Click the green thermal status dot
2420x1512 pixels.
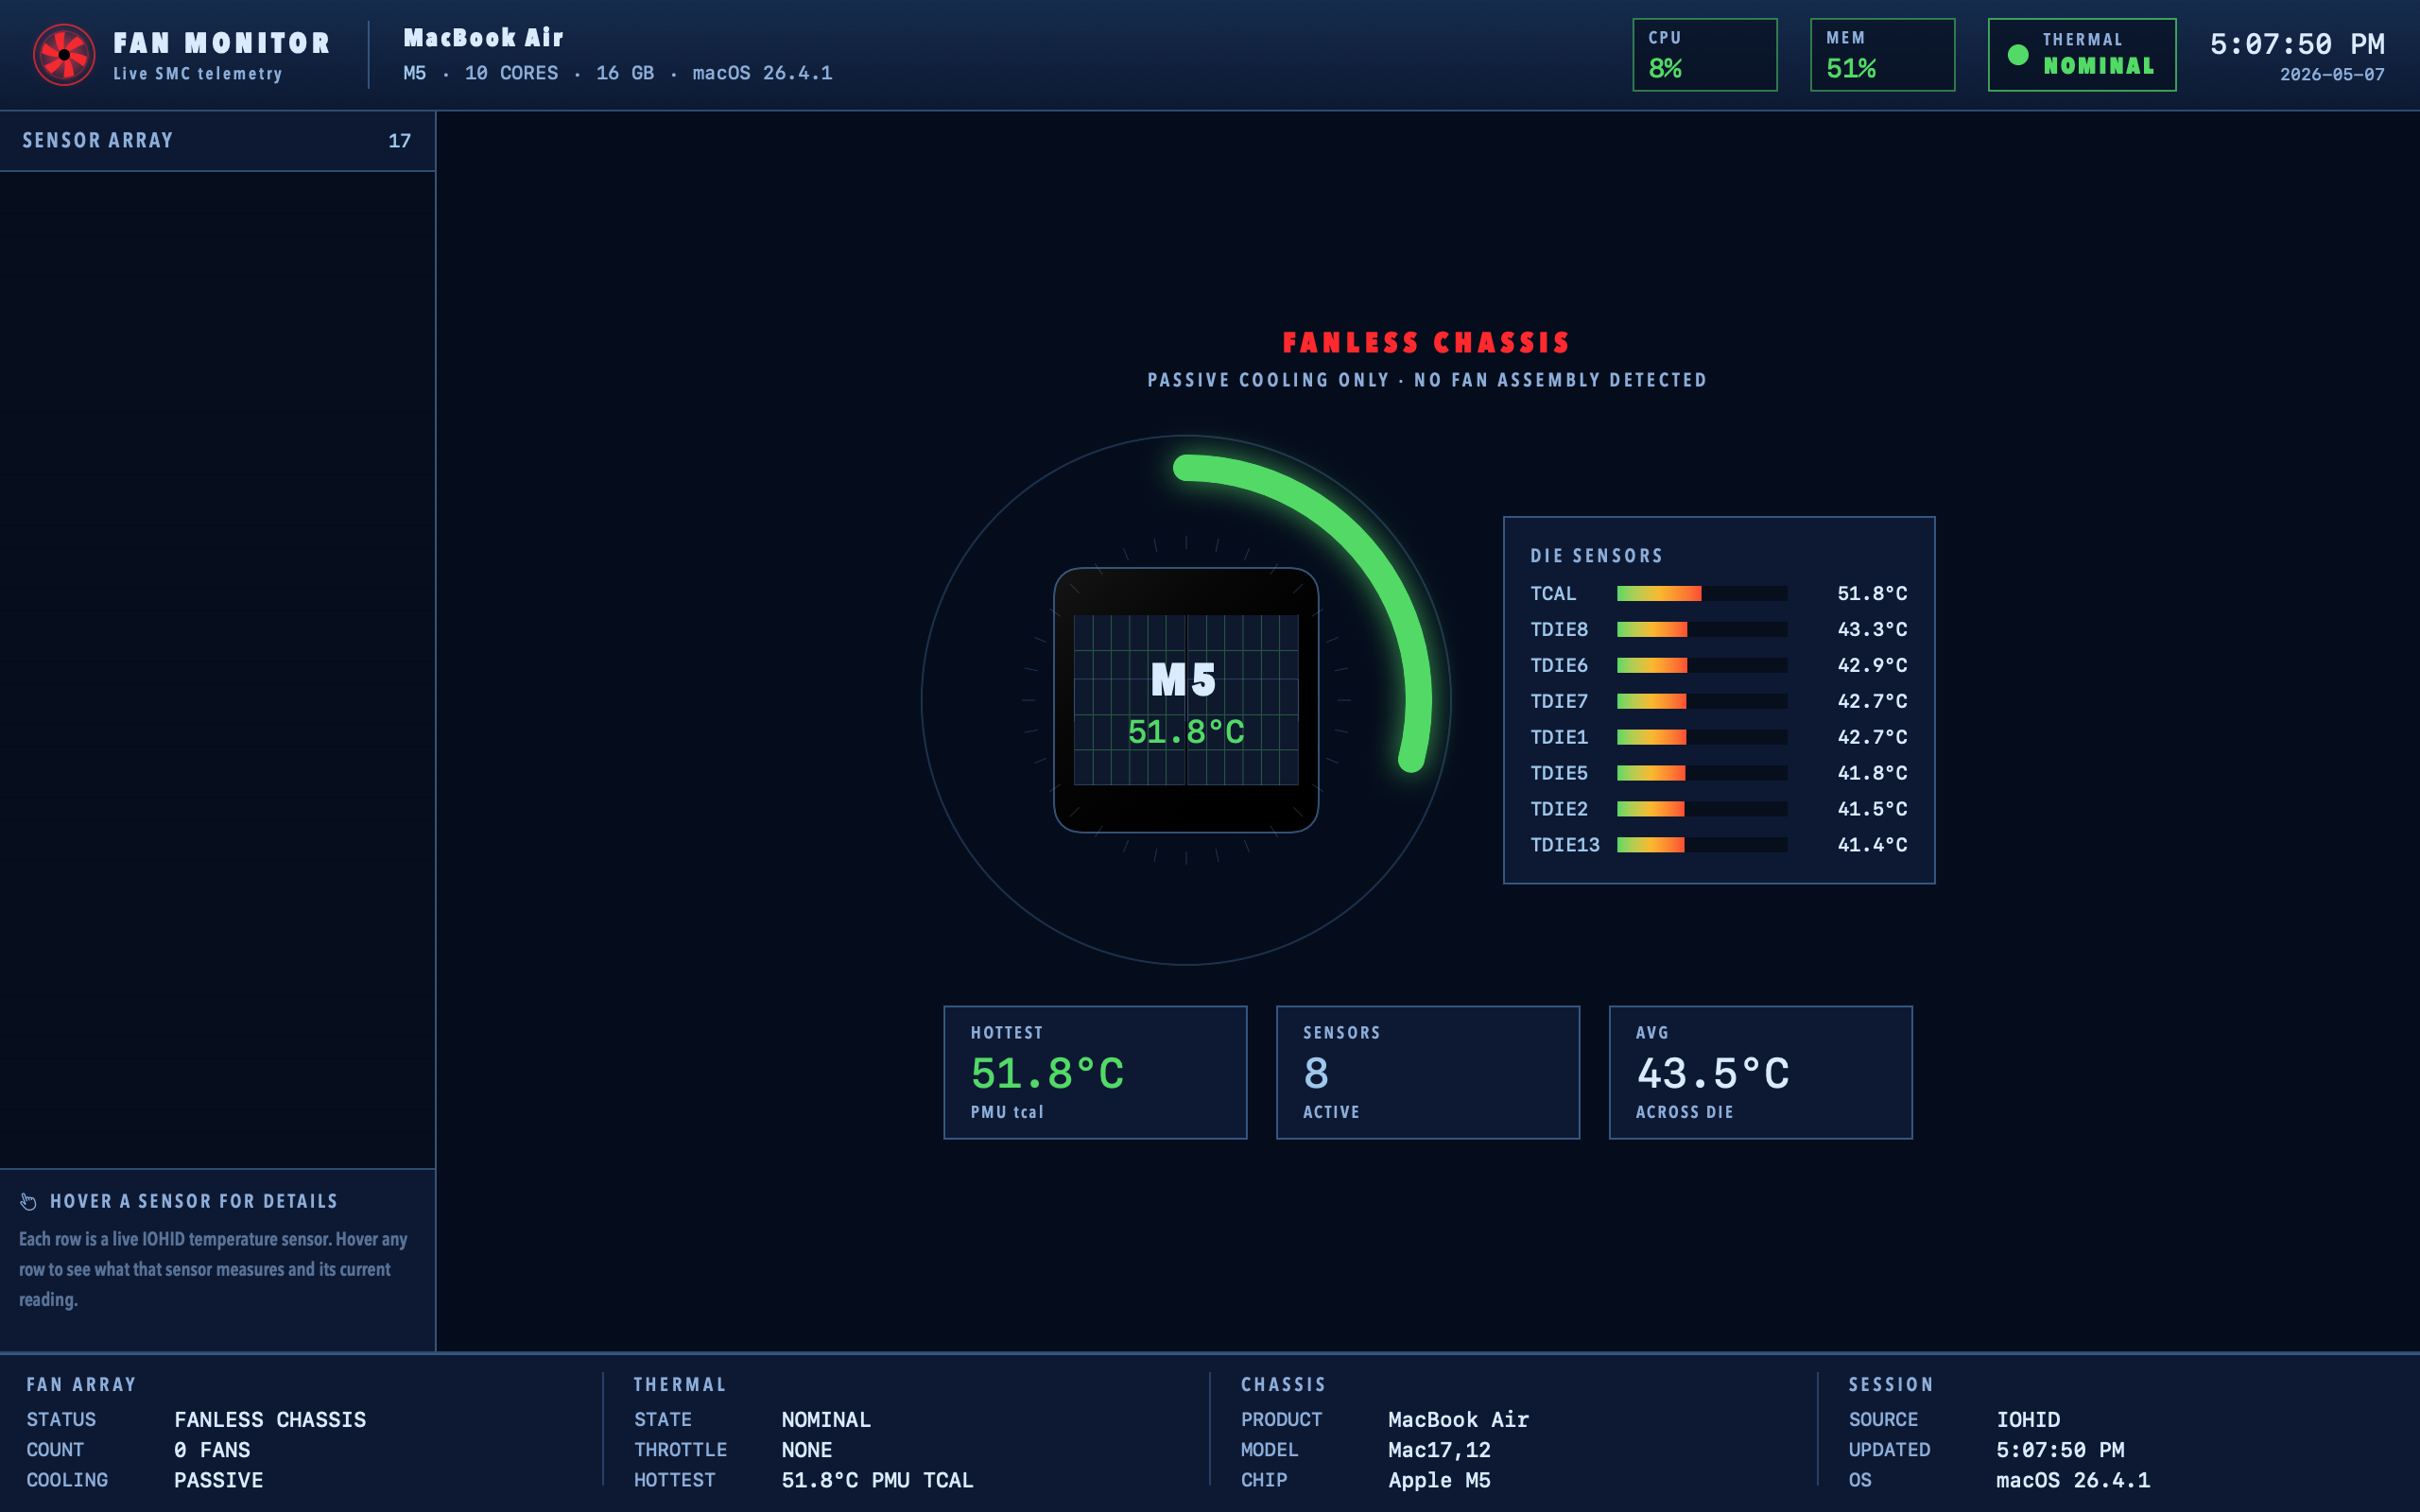click(2018, 55)
